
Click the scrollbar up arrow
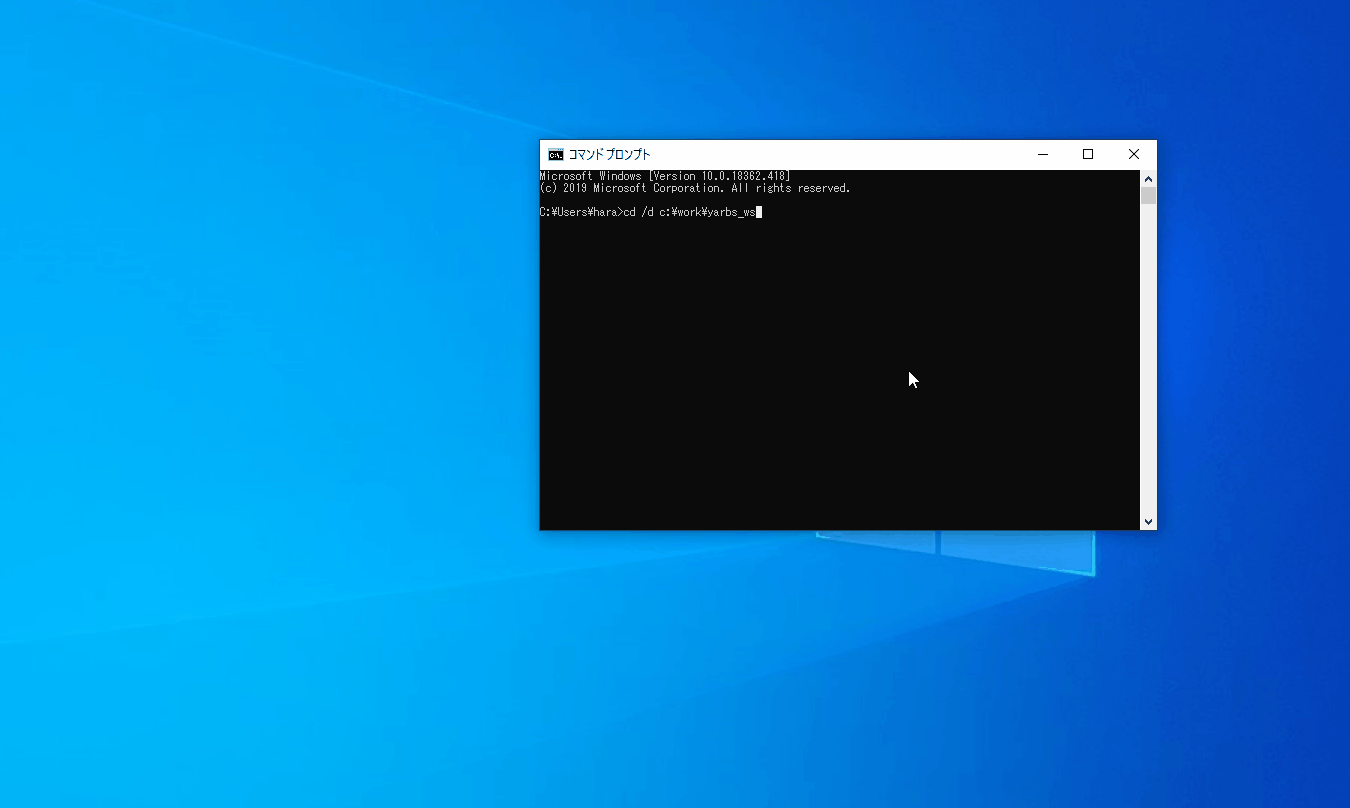(x=1148, y=178)
